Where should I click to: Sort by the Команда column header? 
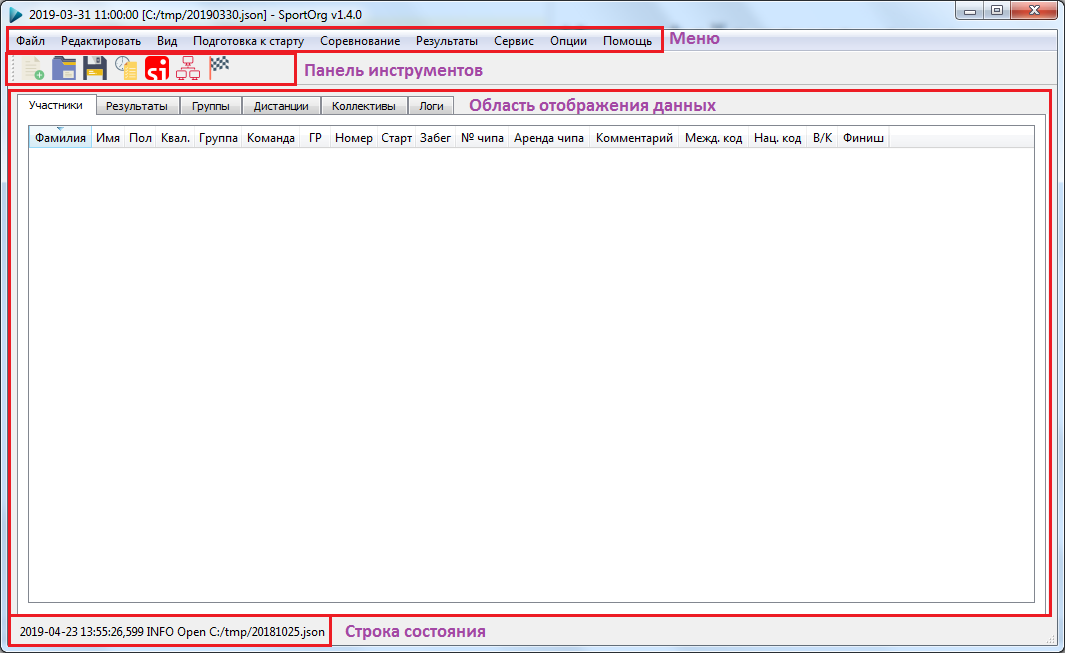point(271,138)
